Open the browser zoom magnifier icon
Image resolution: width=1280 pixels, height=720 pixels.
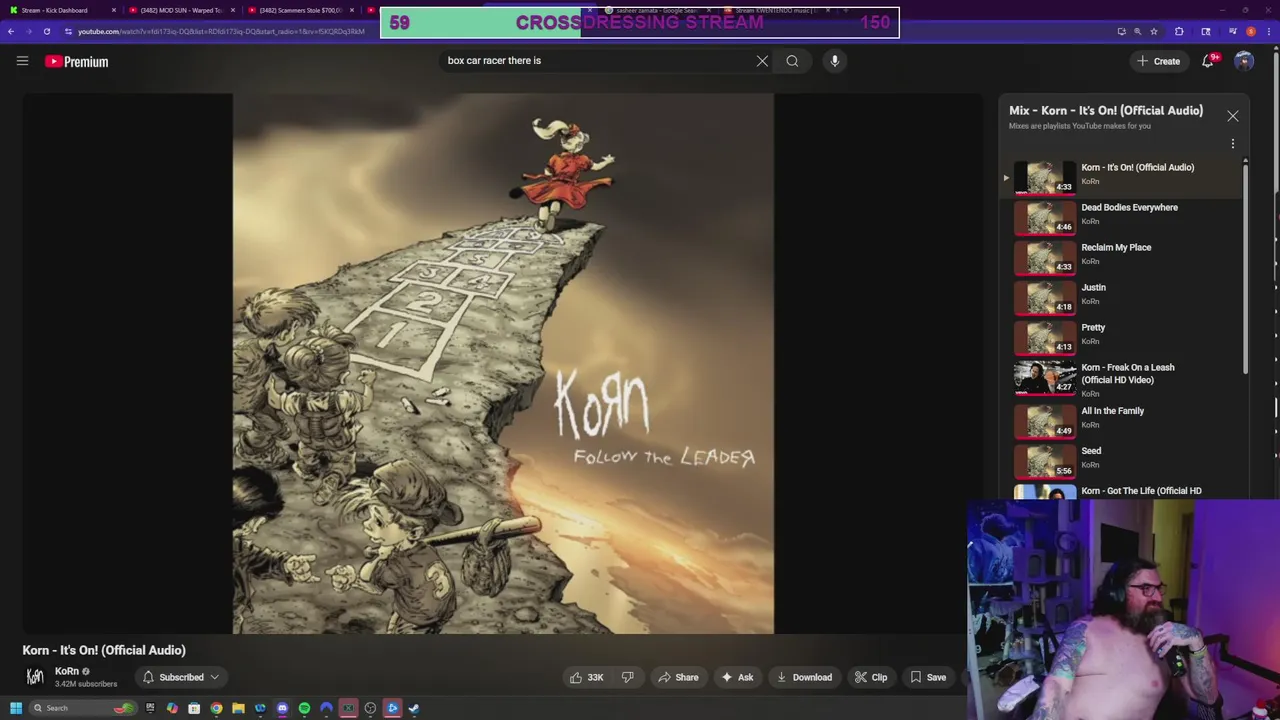1138,31
